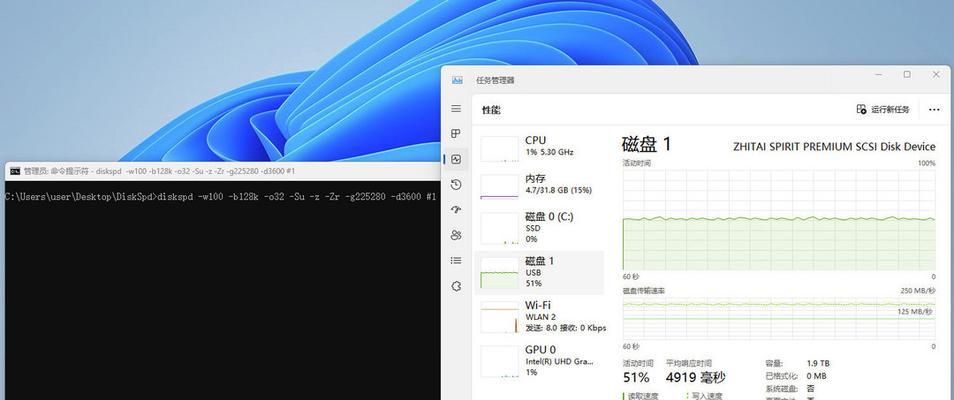Screen dimensions: 954x400
Task: Open the Task Manager hamburger navigation menu
Action: 456,108
